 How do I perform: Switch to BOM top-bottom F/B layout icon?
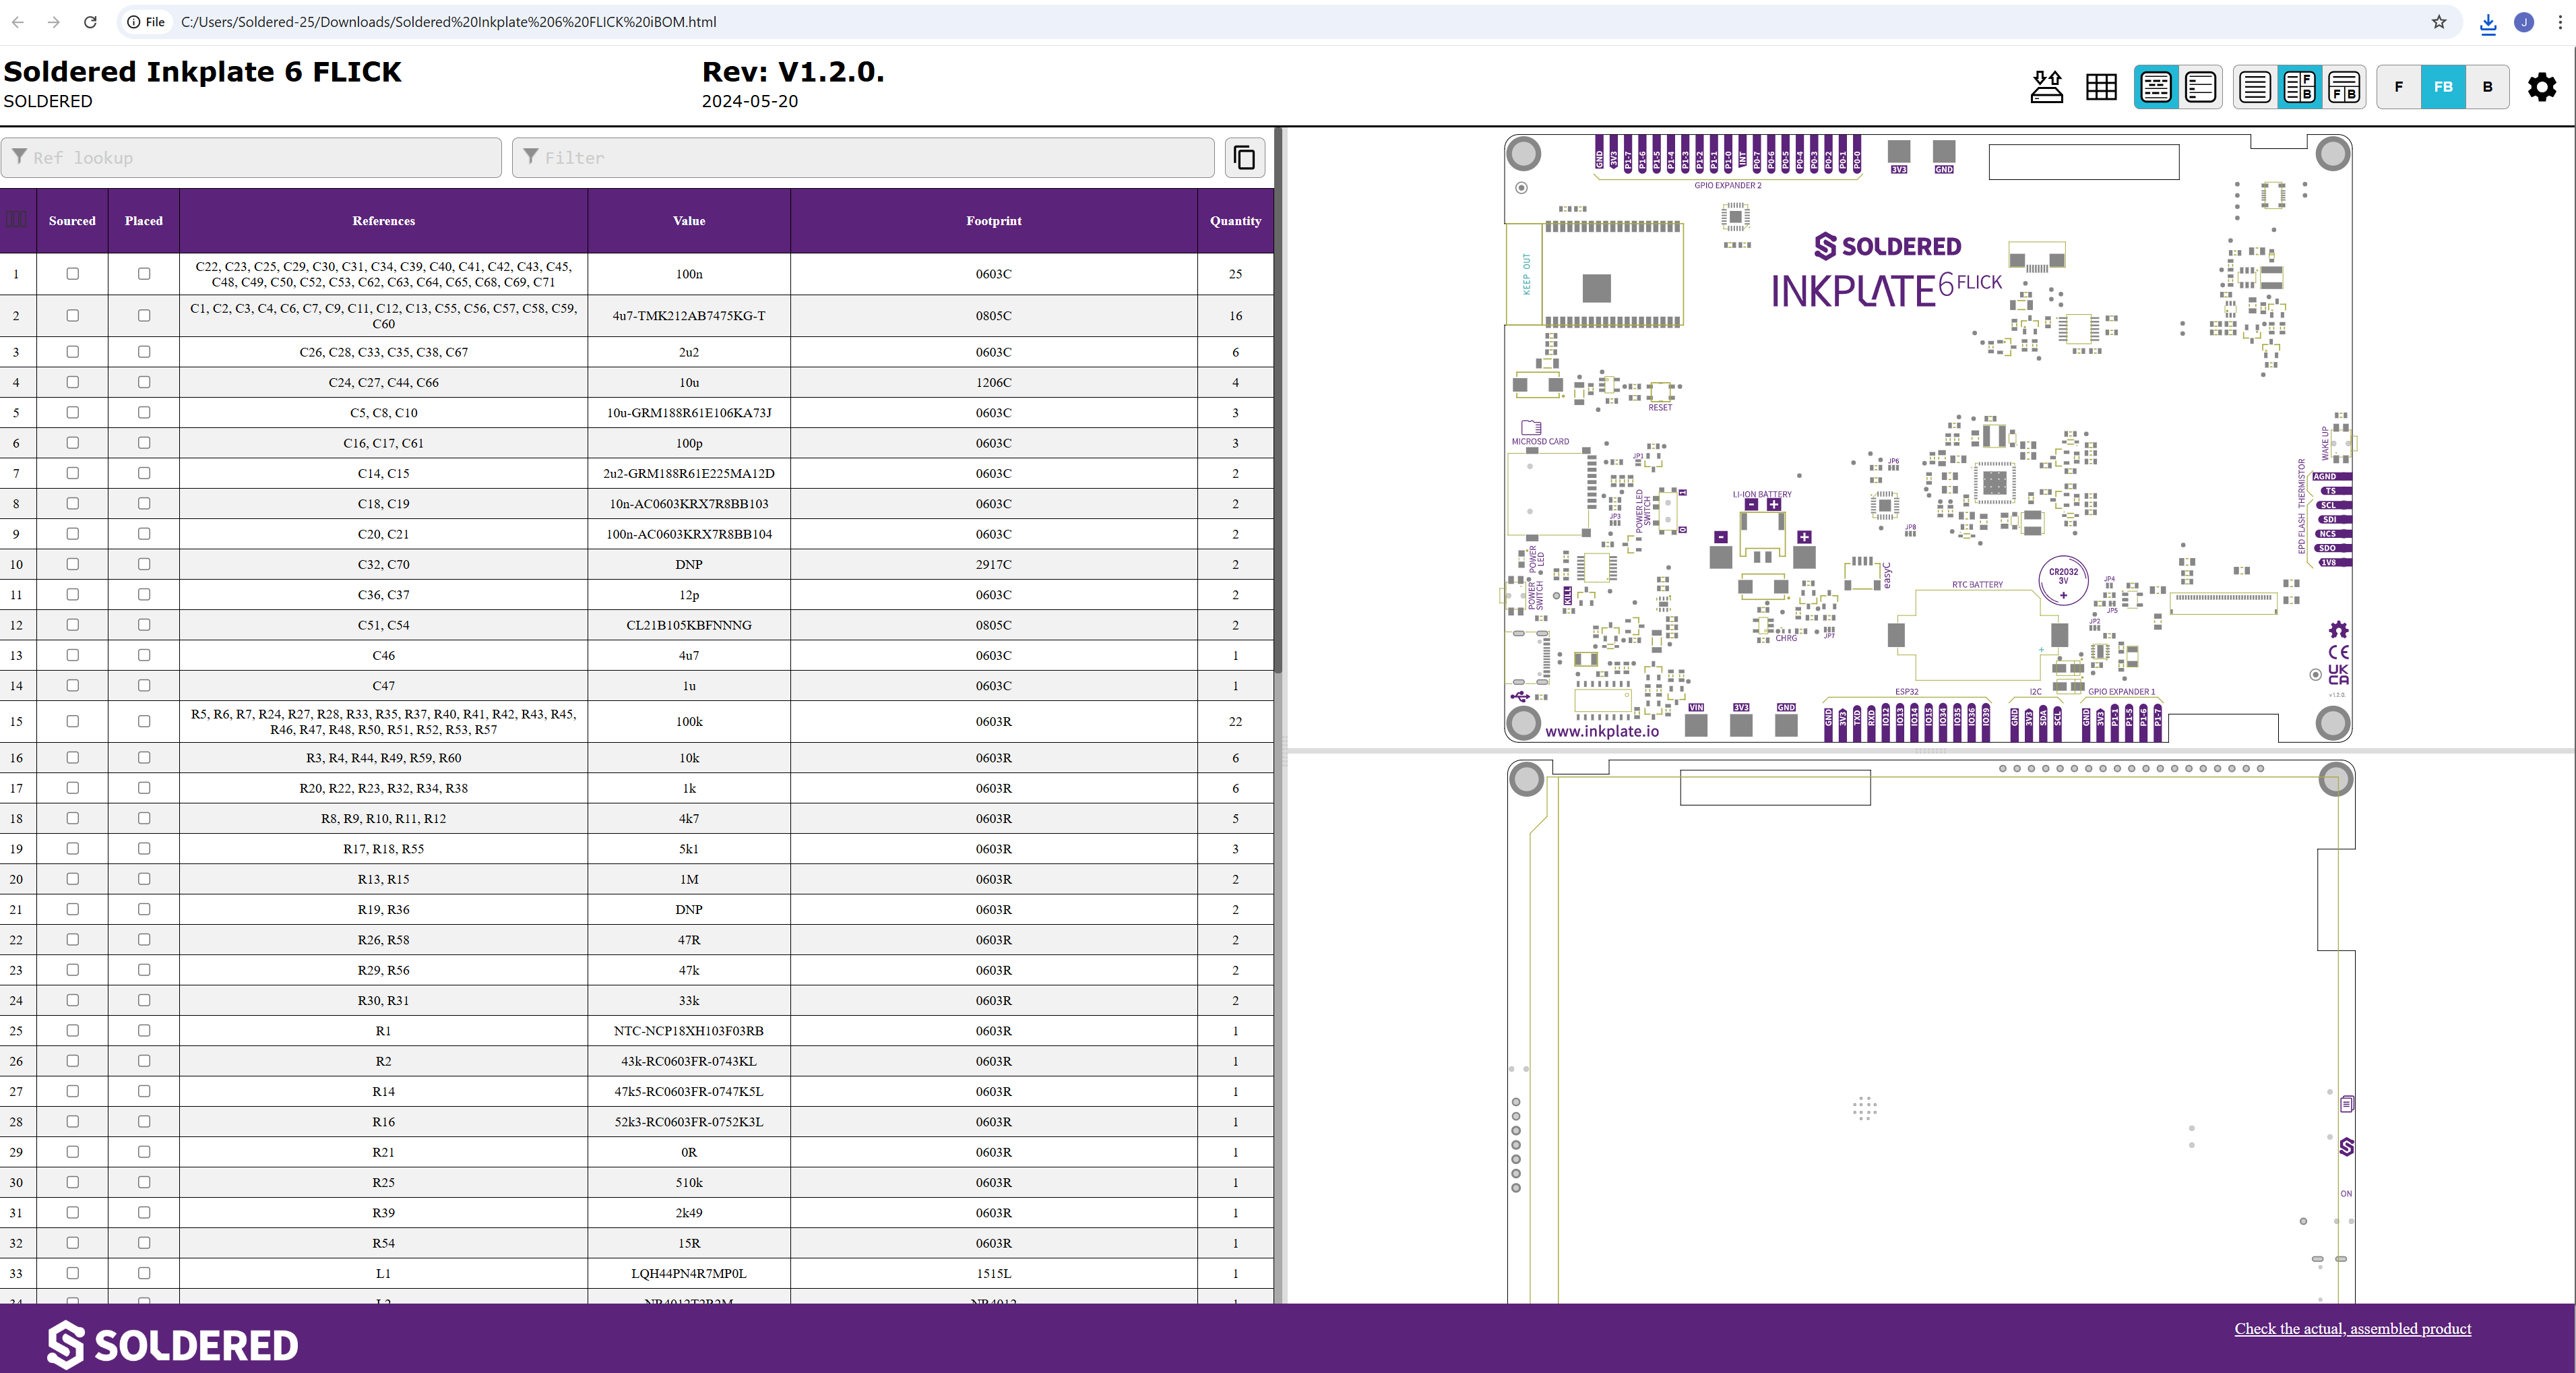coord(2344,87)
